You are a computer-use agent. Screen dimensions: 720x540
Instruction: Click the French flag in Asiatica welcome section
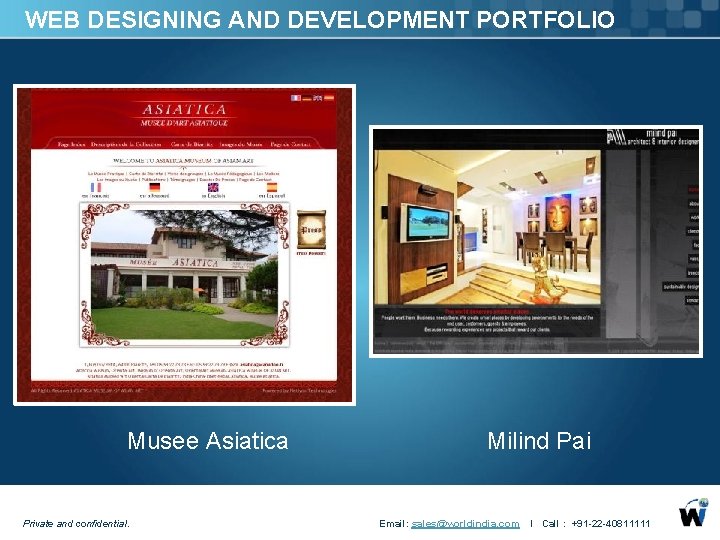tap(96, 187)
